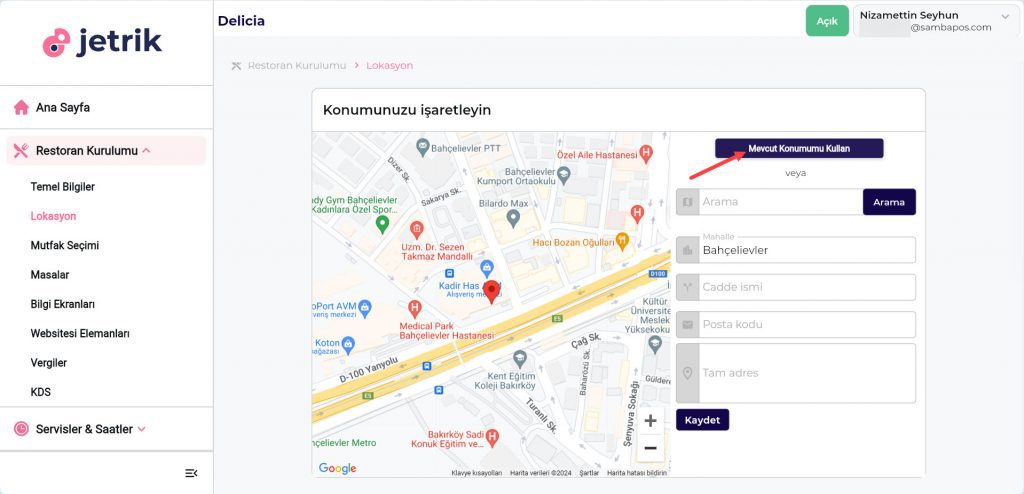
Task: Collapse sidebar using bottom menu icon
Action: click(x=191, y=473)
